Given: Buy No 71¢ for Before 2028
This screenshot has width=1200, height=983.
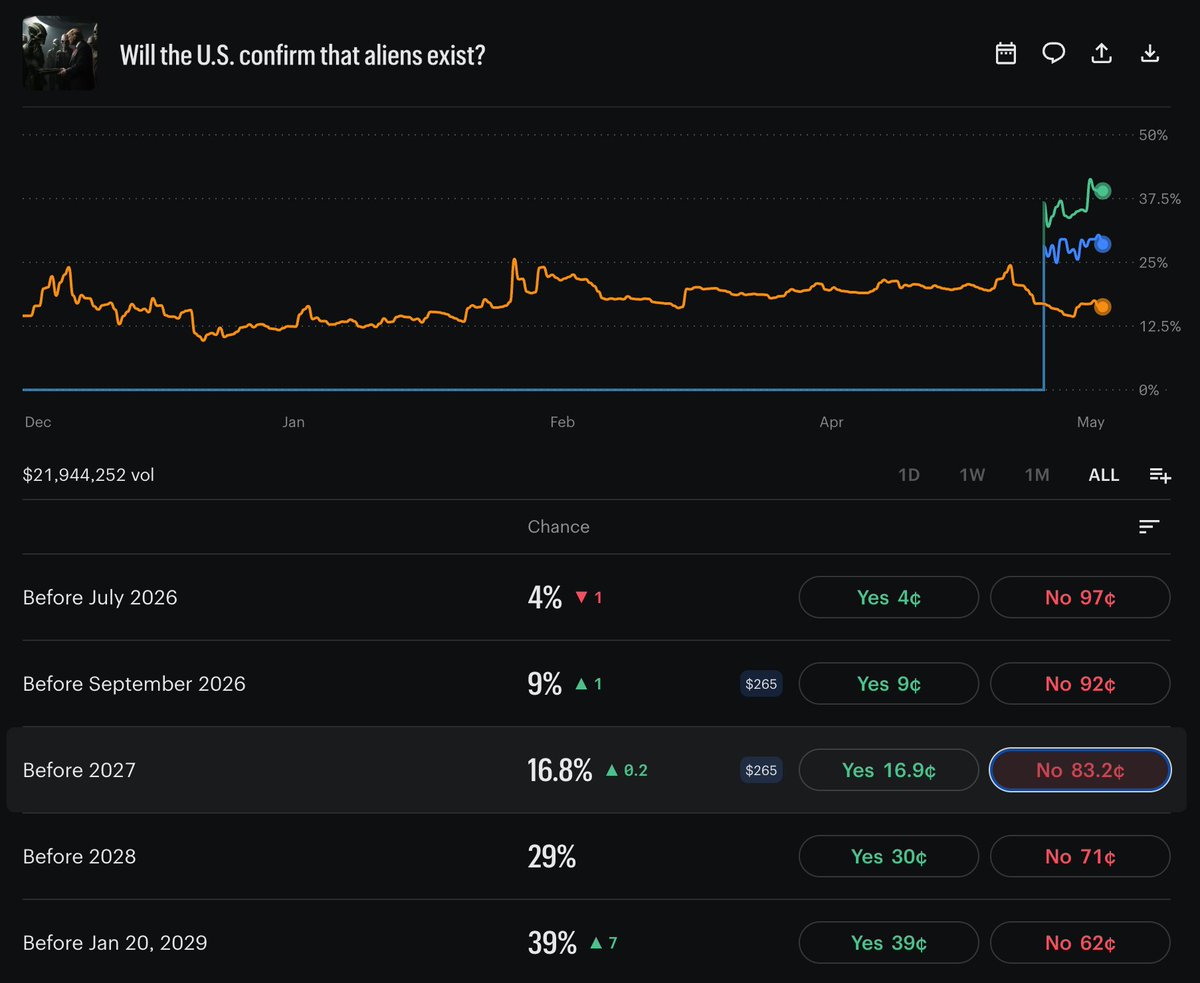Looking at the screenshot, I should 1080,856.
